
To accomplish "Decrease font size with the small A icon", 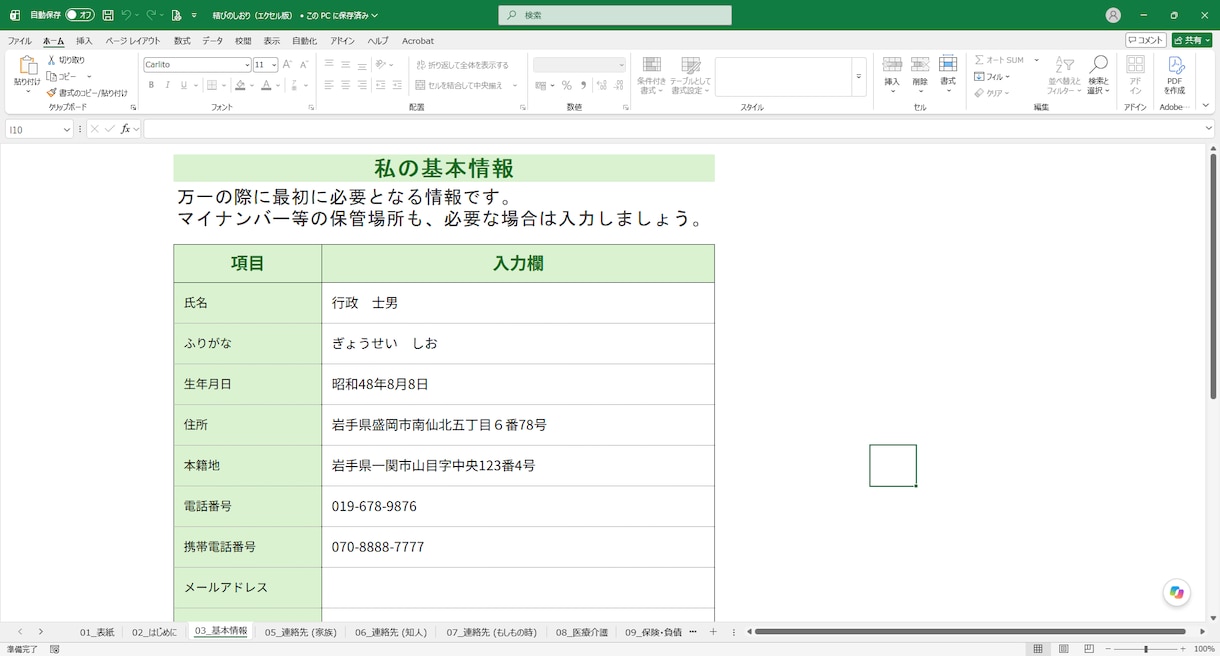I will (x=305, y=64).
